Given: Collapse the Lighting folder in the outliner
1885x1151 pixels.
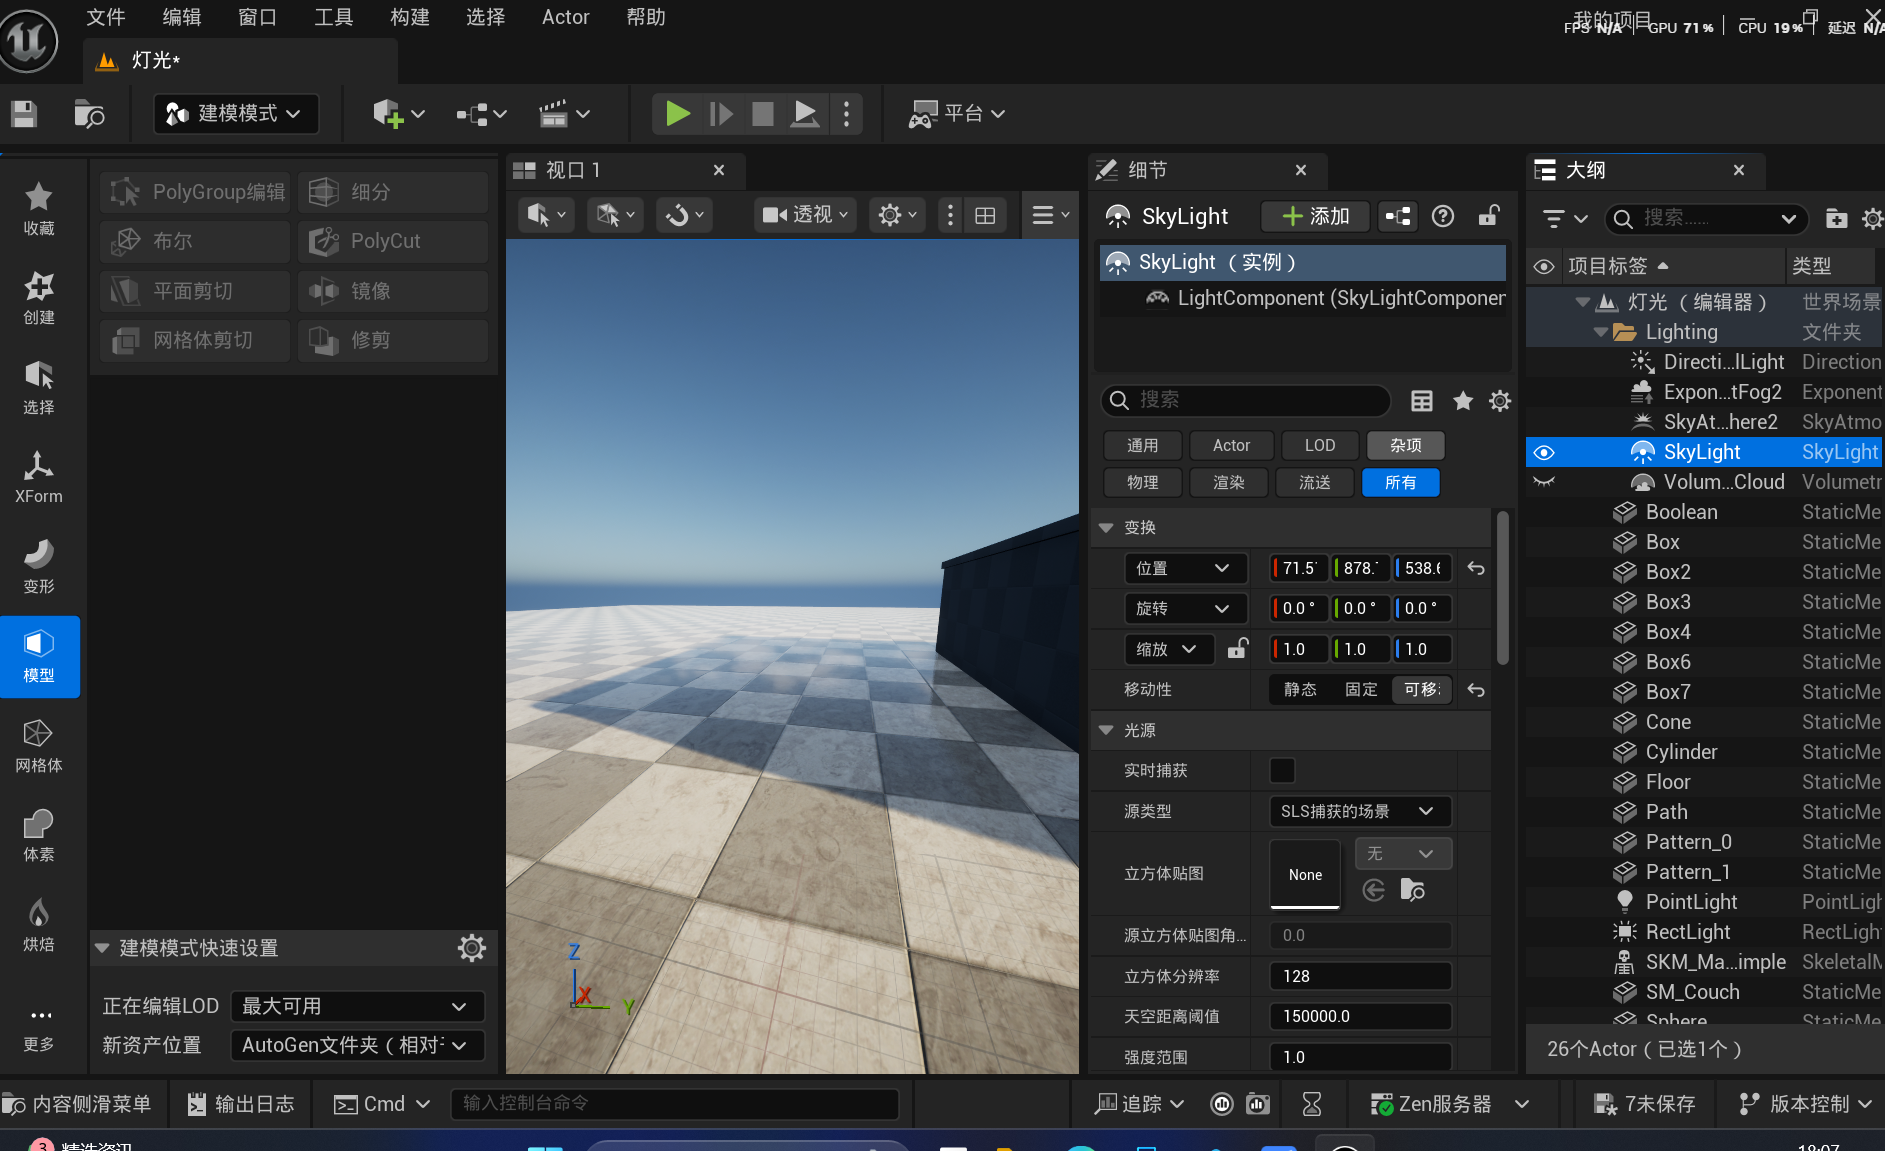Looking at the screenshot, I should (1600, 331).
